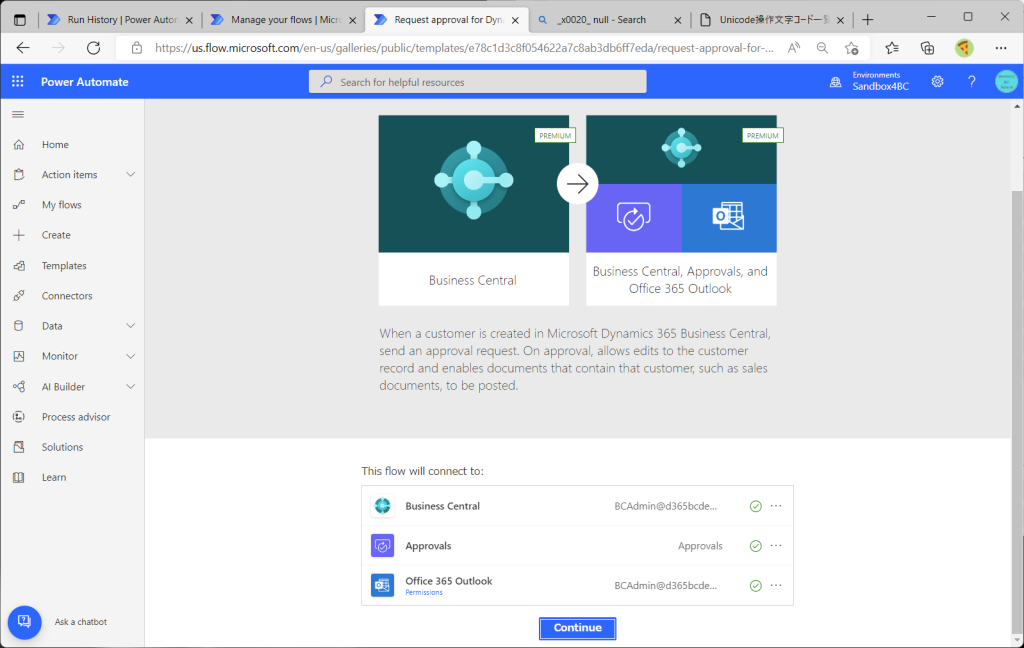Click the Power Automate title link
Image resolution: width=1024 pixels, height=648 pixels.
click(85, 82)
